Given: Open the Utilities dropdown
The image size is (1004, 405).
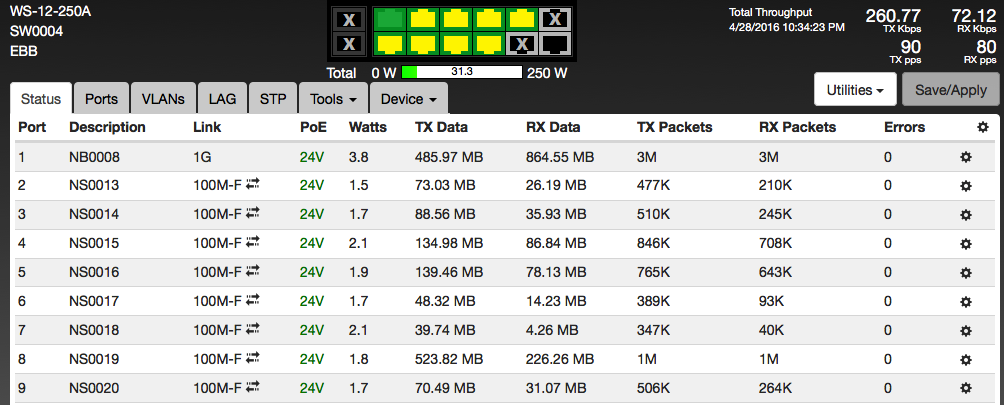Looking at the screenshot, I should point(853,89).
